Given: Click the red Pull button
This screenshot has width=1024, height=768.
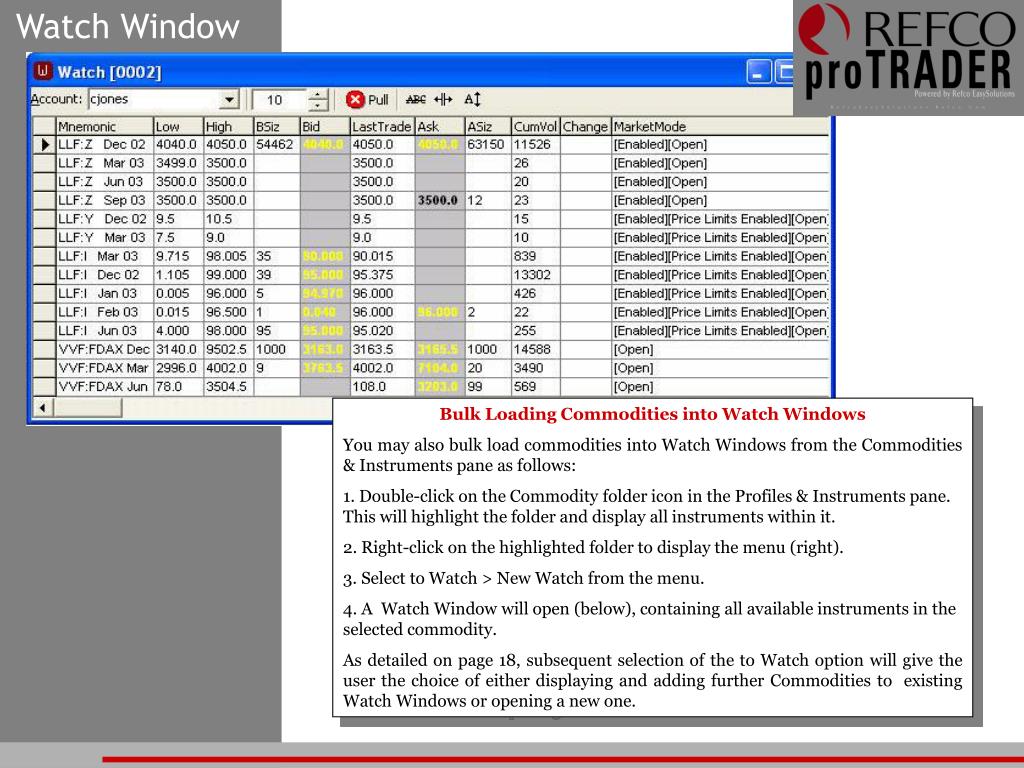Looking at the screenshot, I should 367,99.
